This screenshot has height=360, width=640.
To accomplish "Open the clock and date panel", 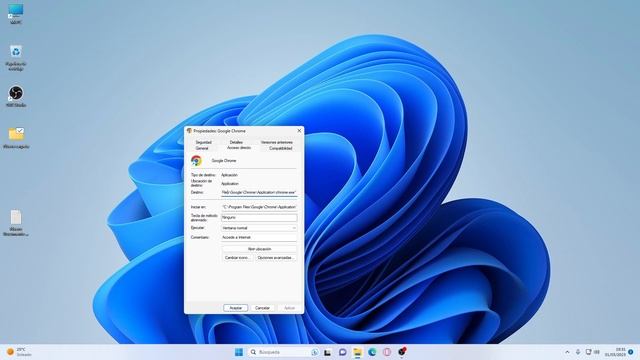I will point(615,352).
